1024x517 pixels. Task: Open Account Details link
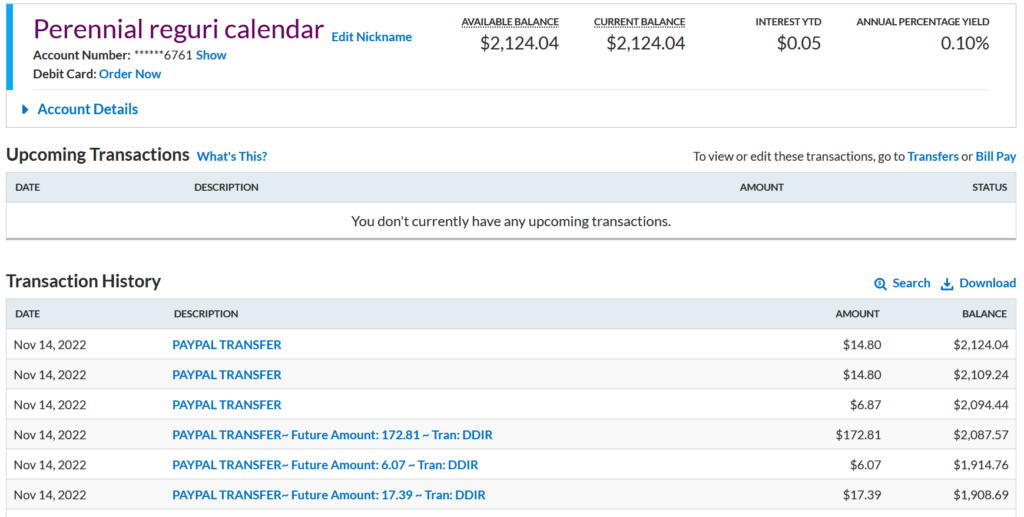pos(88,109)
